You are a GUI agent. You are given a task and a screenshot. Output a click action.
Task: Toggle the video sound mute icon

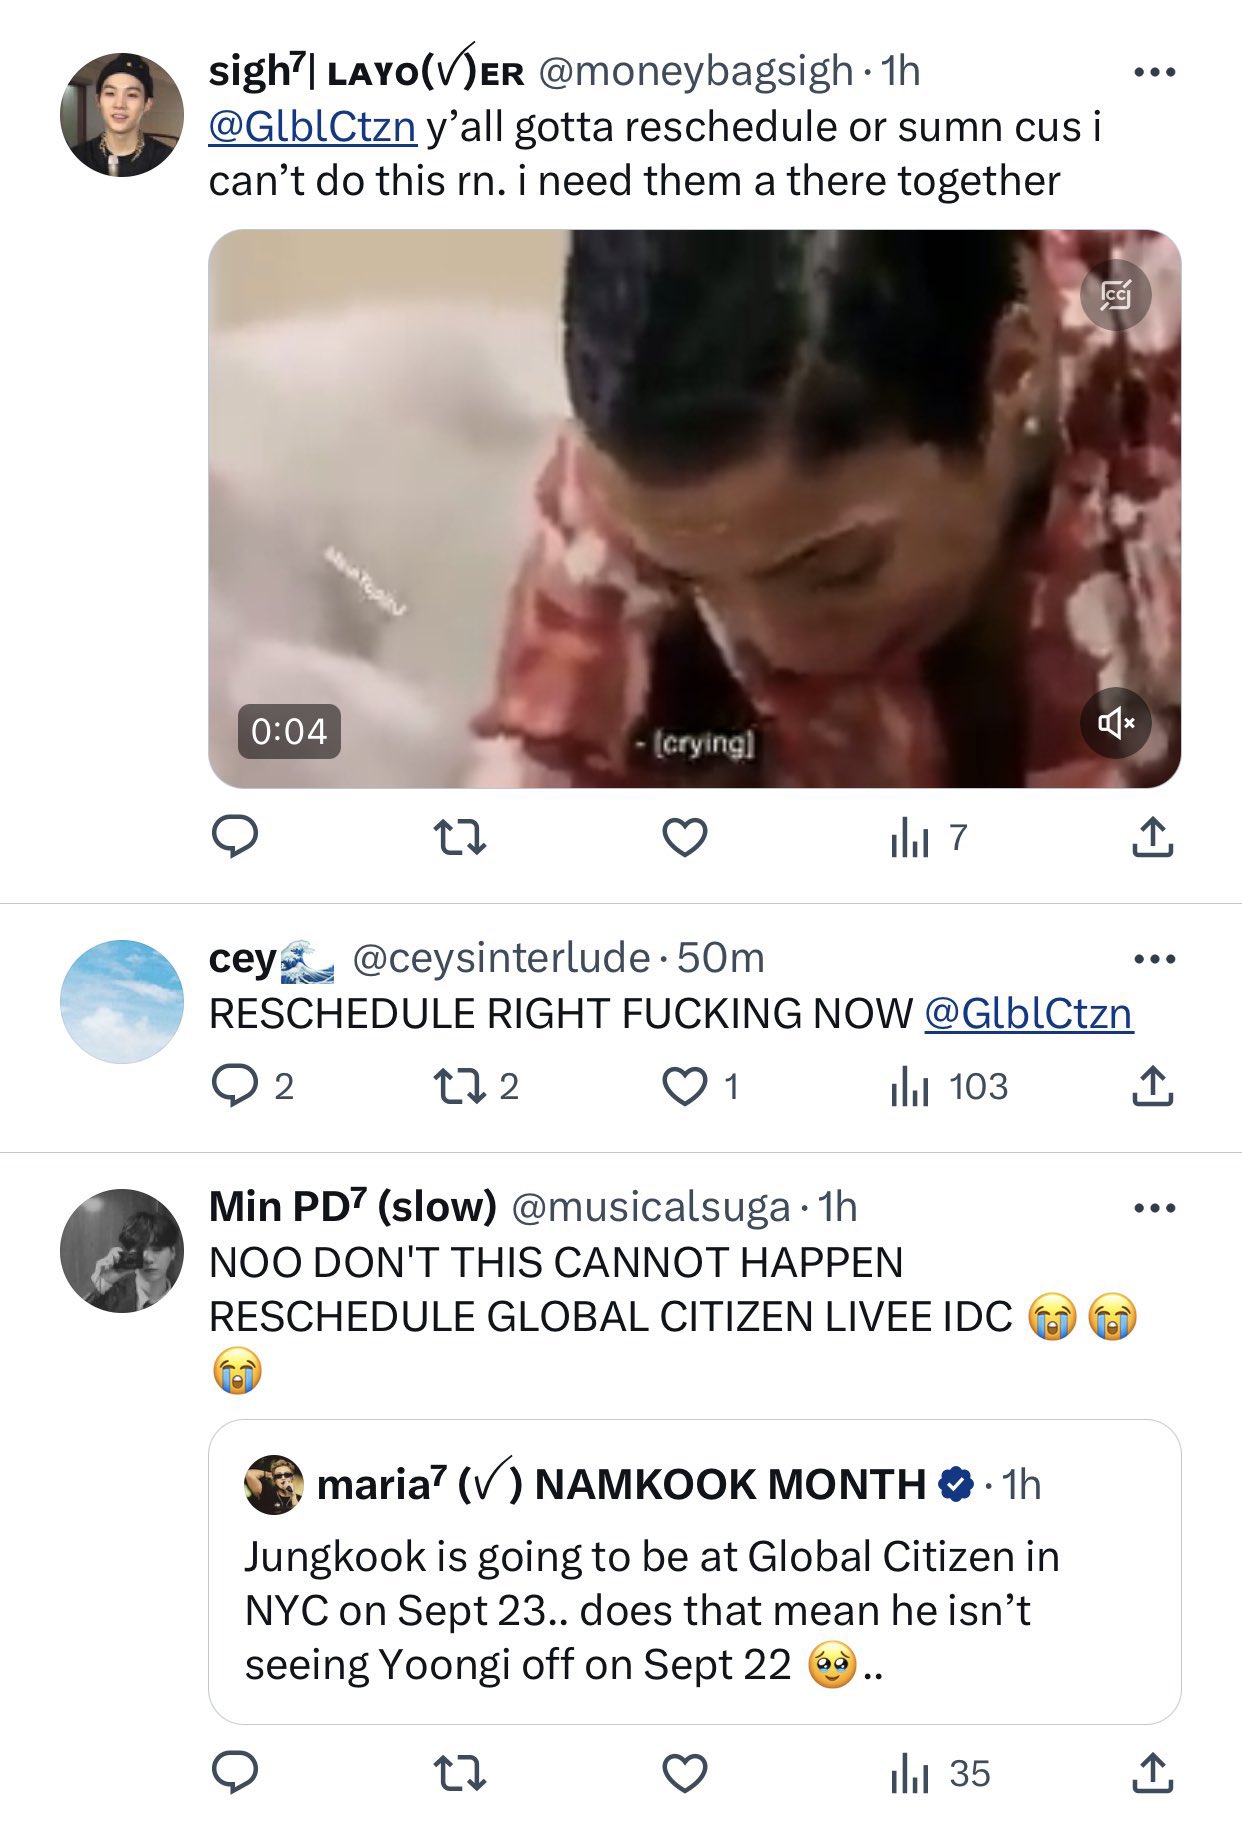coord(1116,722)
